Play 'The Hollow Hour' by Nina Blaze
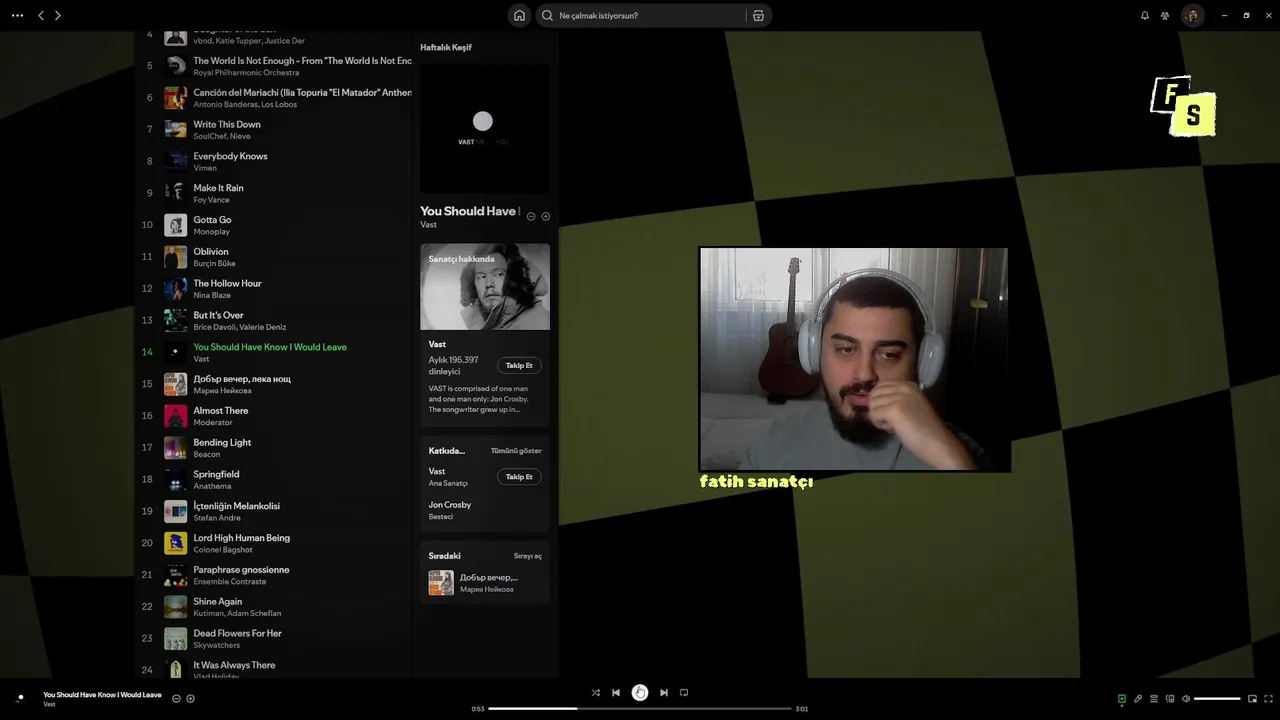This screenshot has width=1280, height=720. (x=227, y=283)
